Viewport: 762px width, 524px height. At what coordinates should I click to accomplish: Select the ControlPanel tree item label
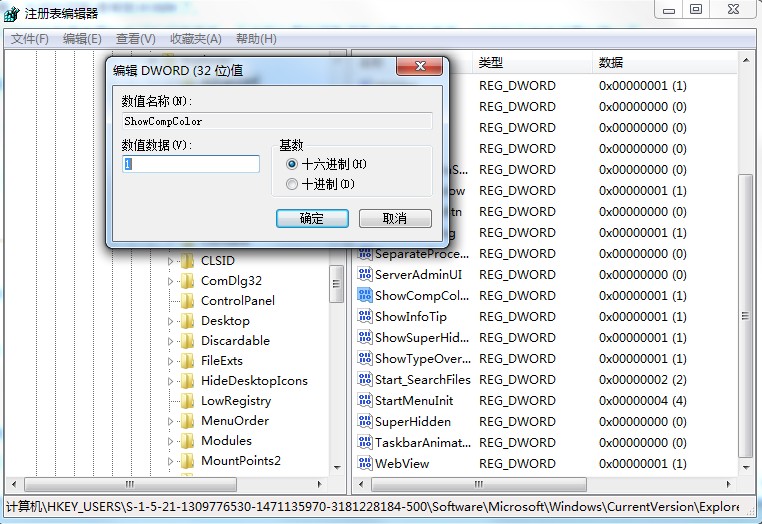point(238,301)
